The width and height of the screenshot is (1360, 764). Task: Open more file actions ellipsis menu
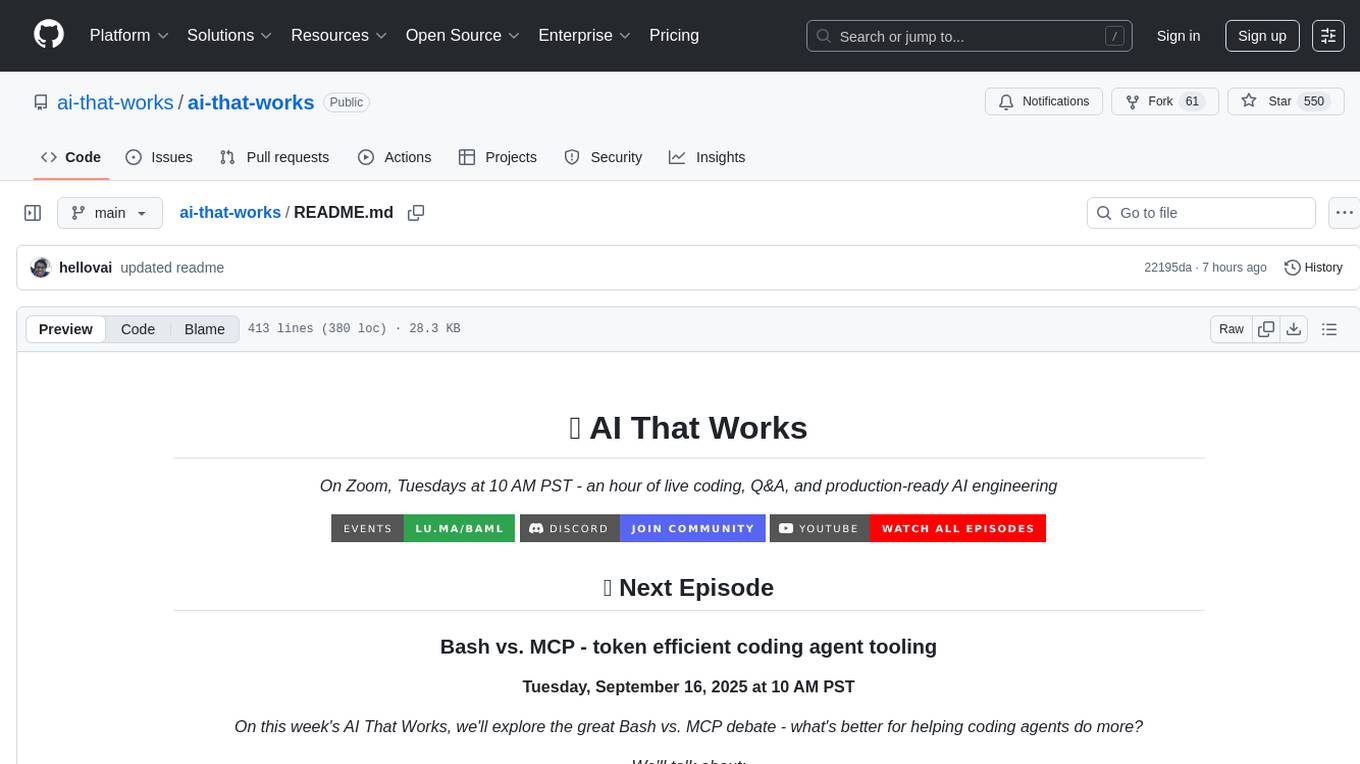click(x=1344, y=213)
